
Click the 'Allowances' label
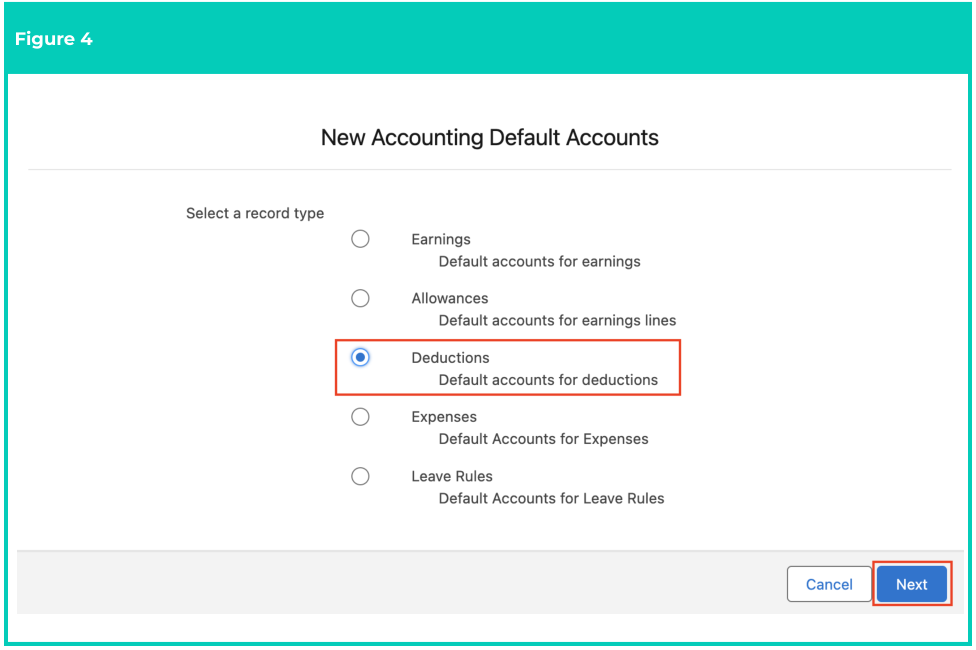click(x=449, y=298)
